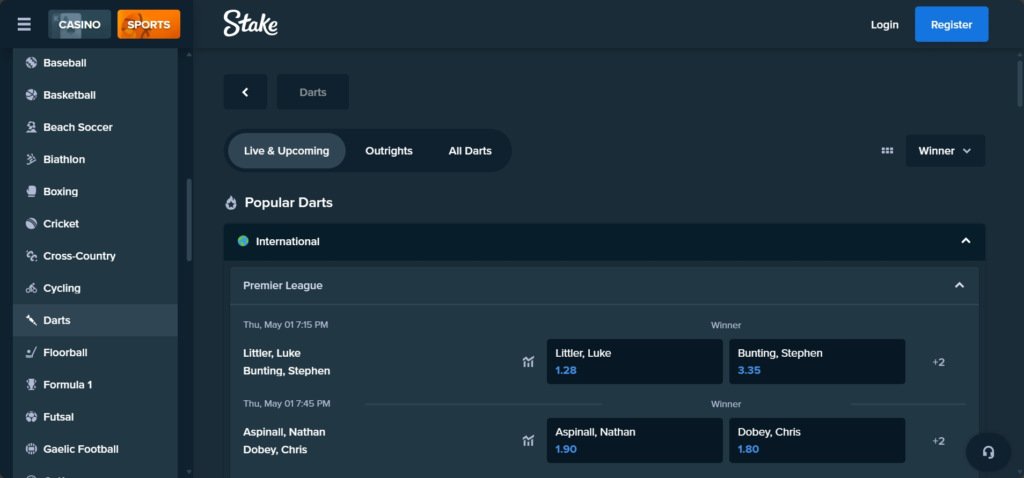Click the Premier League heading text
This screenshot has width=1024, height=478.
tap(283, 285)
